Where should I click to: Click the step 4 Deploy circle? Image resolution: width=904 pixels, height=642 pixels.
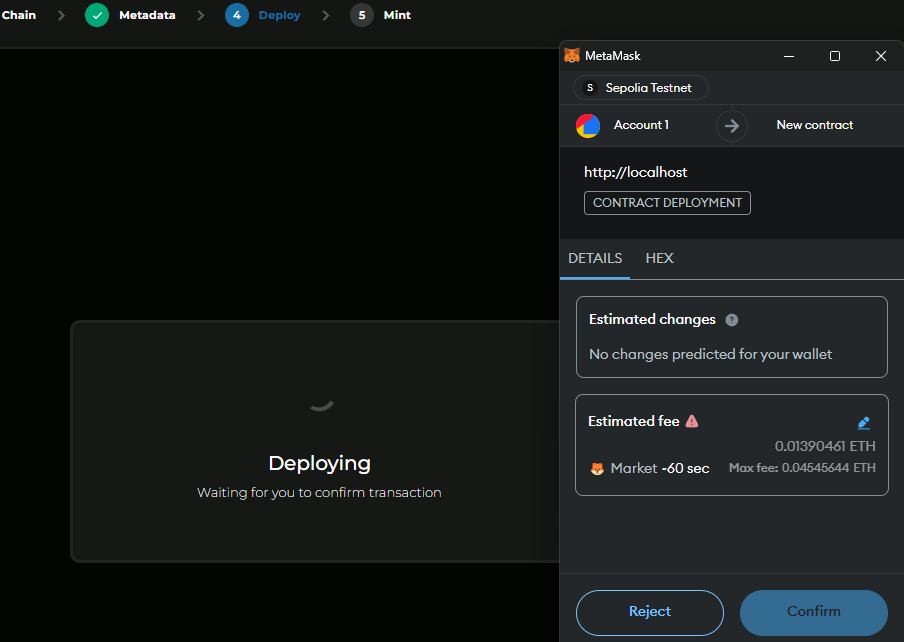[x=237, y=15]
